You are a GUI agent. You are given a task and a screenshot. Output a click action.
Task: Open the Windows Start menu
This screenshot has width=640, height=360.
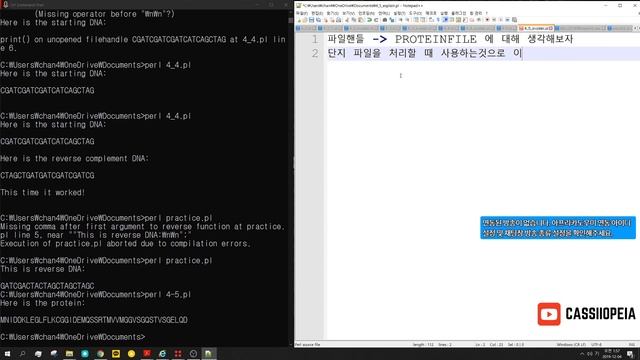coord(7,353)
